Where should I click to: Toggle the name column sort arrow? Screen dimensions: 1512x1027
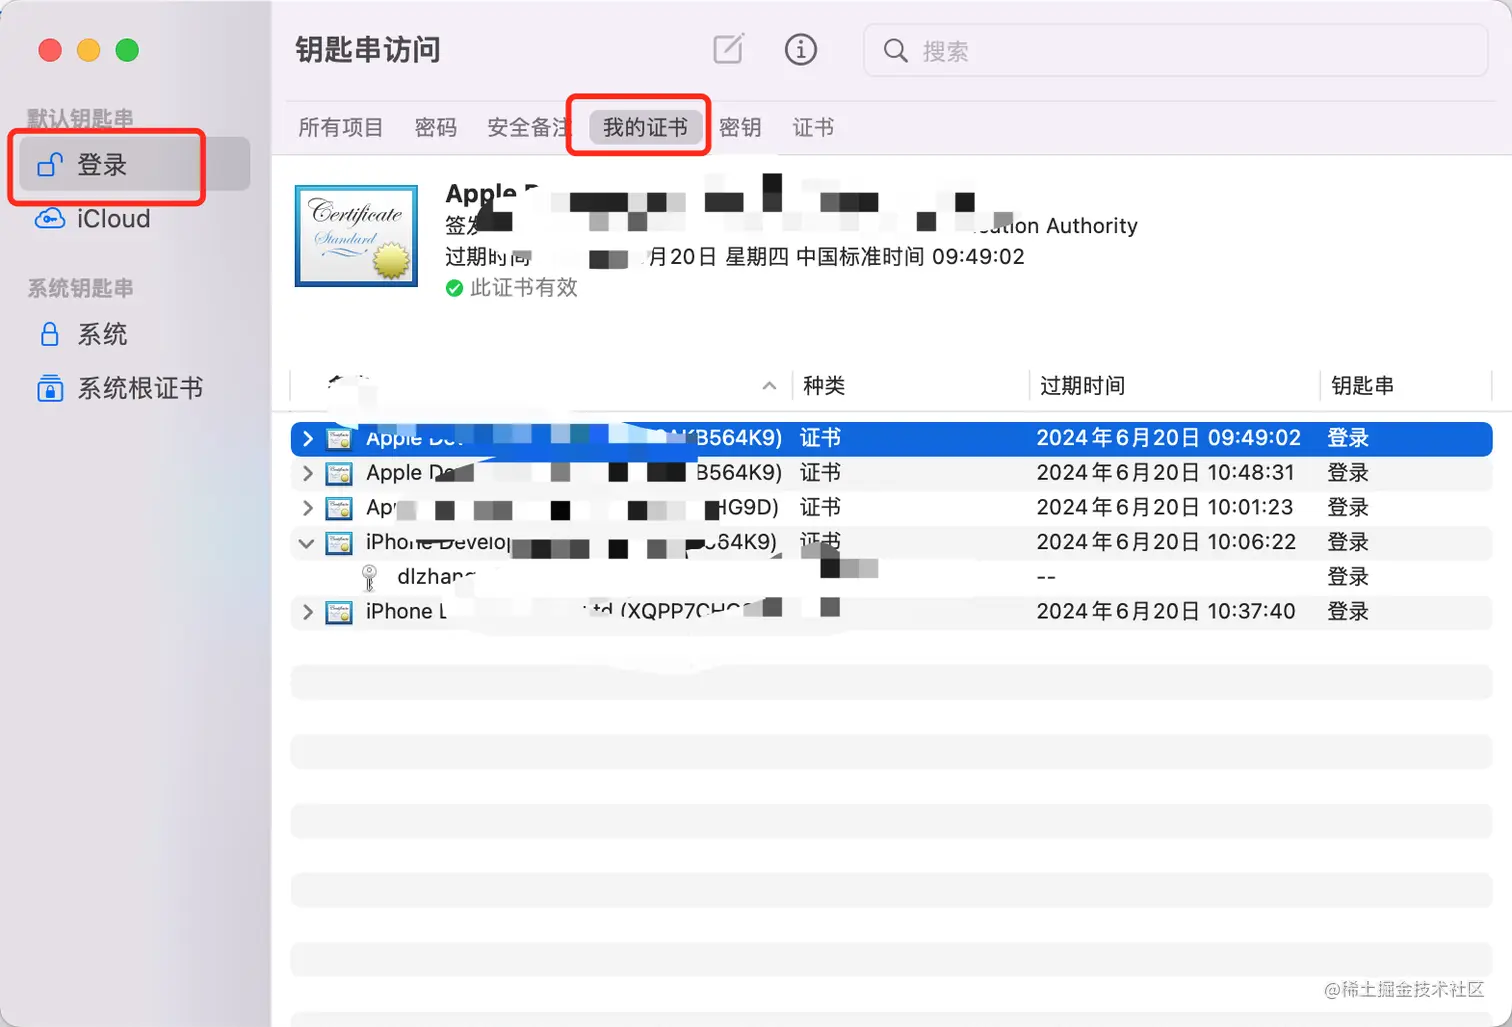tap(769, 385)
